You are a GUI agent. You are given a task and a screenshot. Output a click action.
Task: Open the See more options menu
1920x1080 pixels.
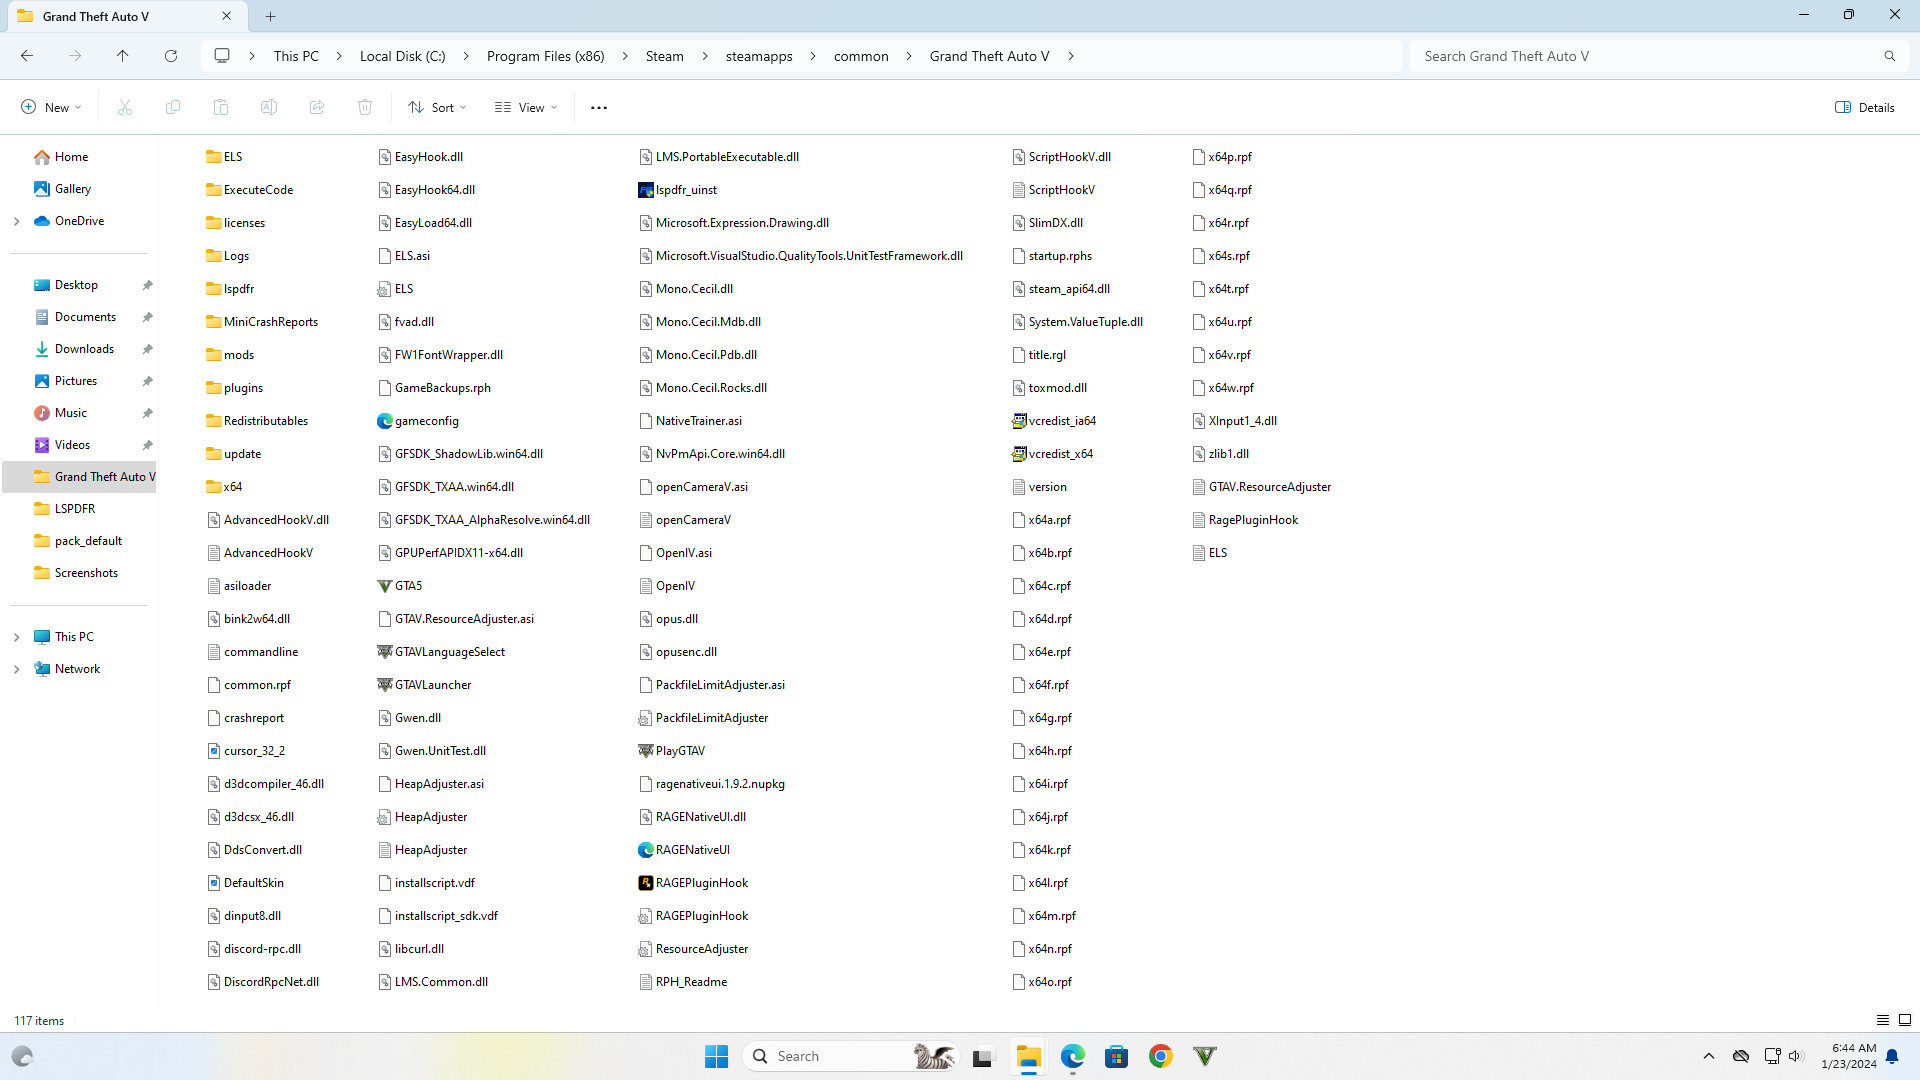pyautogui.click(x=599, y=107)
